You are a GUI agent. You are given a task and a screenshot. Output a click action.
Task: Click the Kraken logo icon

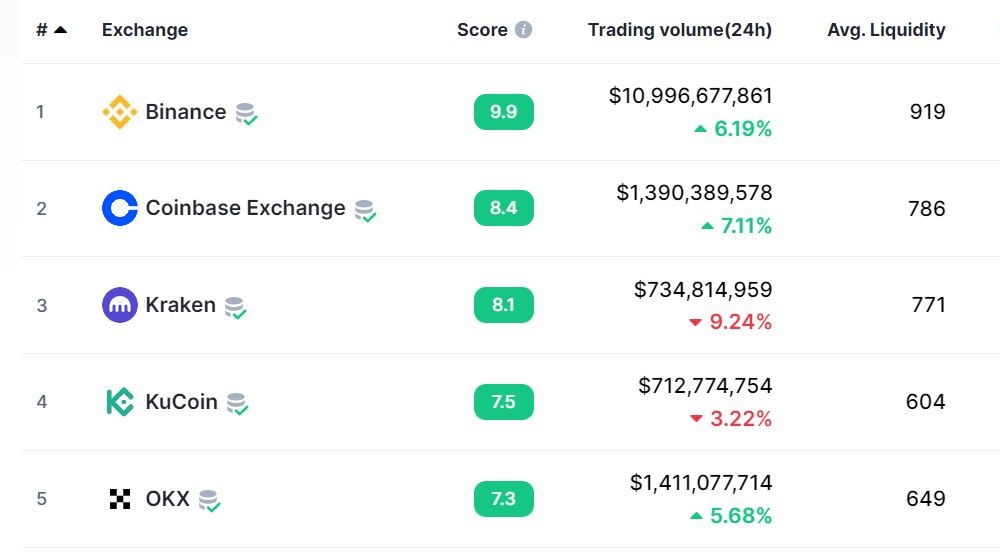(x=120, y=305)
